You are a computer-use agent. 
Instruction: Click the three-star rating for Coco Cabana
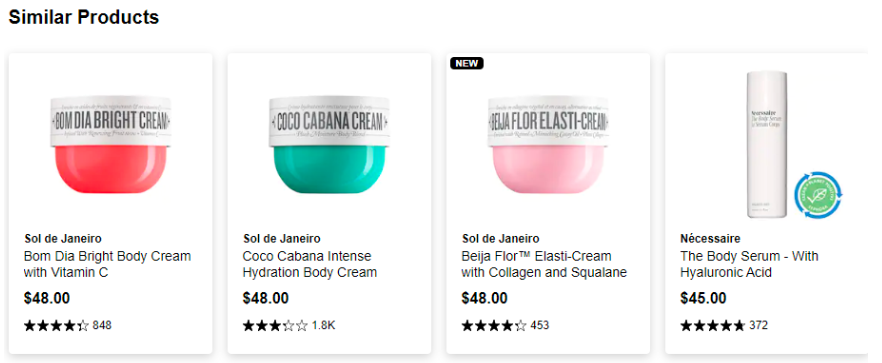click(275, 325)
